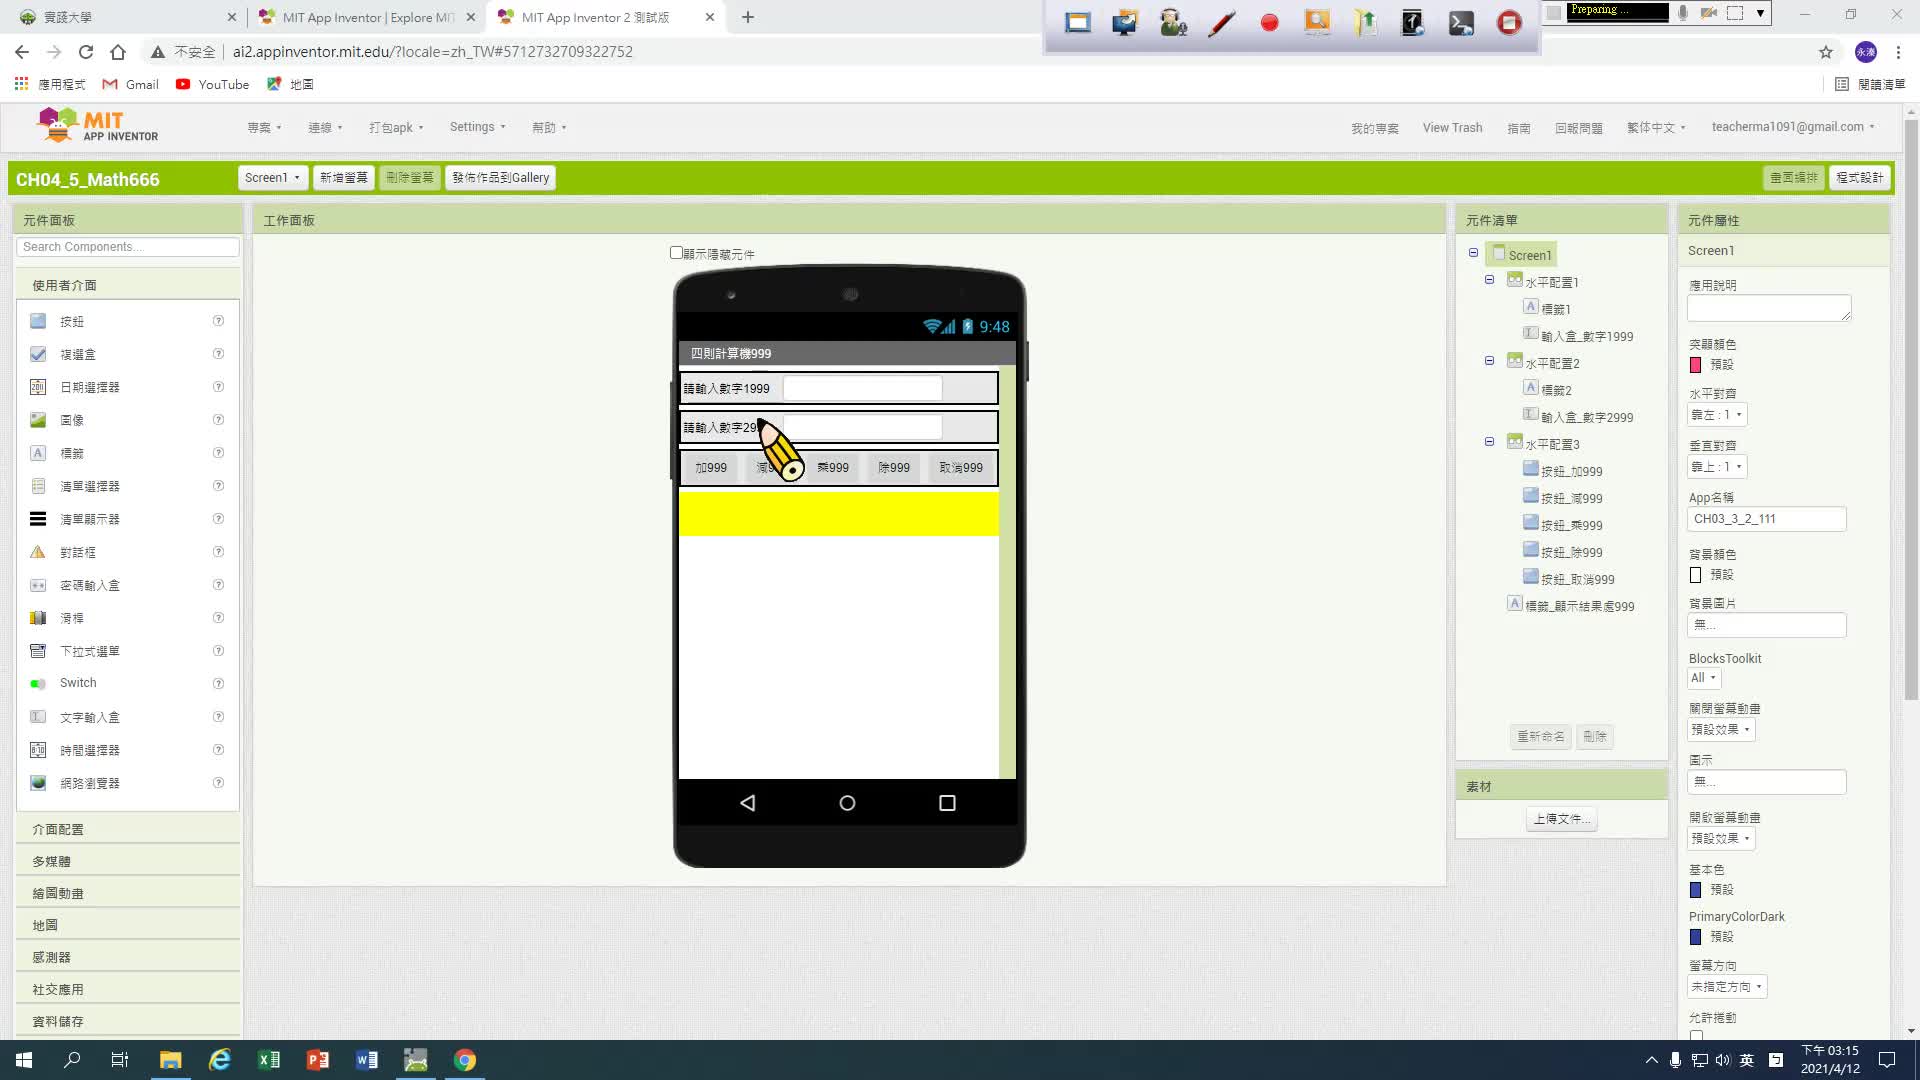This screenshot has height=1080, width=1920.
Task: Collapse the third HorizontalArrangement node in the tree
Action: 1489,441
